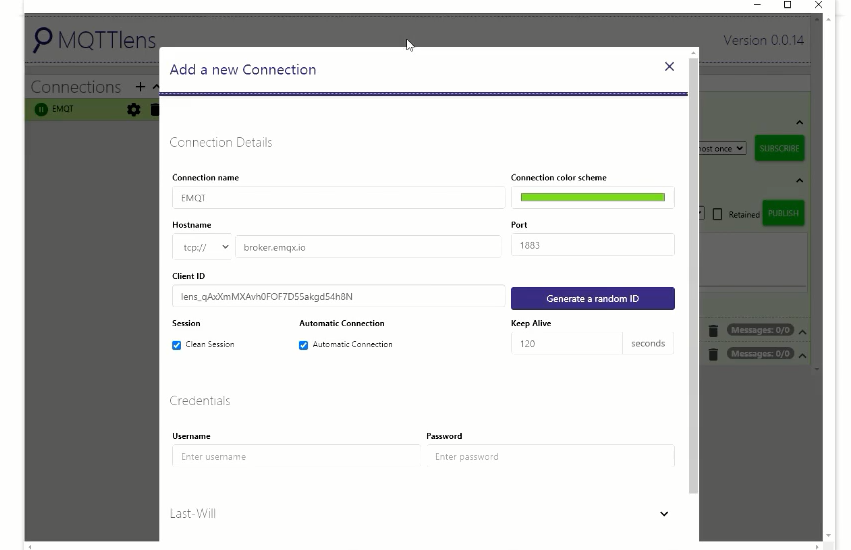Click the first Messages: 0/0 badge
This screenshot has width=851, height=550.
click(760, 330)
